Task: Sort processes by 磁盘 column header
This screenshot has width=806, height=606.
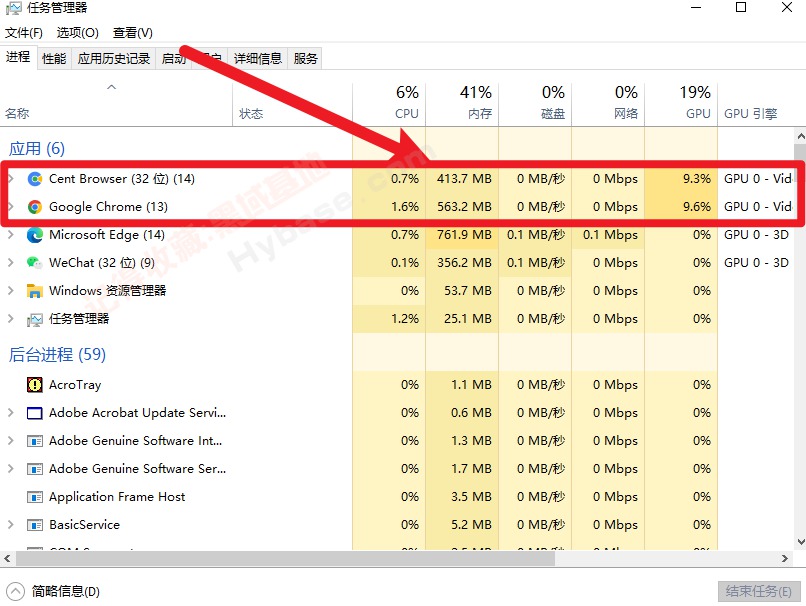Action: (535, 104)
